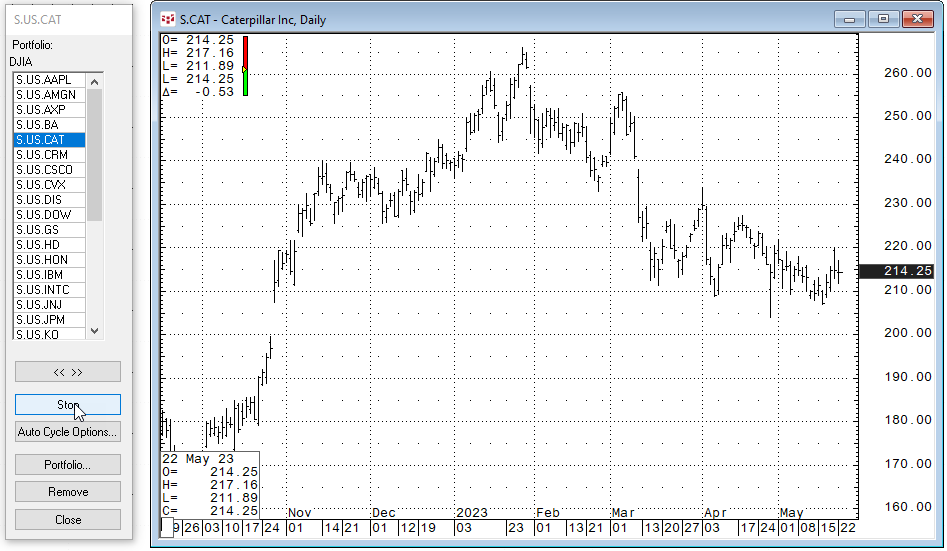This screenshot has width=947, height=551.
Task: Click the Δ= -0.53 change value
Action: click(x=197, y=92)
